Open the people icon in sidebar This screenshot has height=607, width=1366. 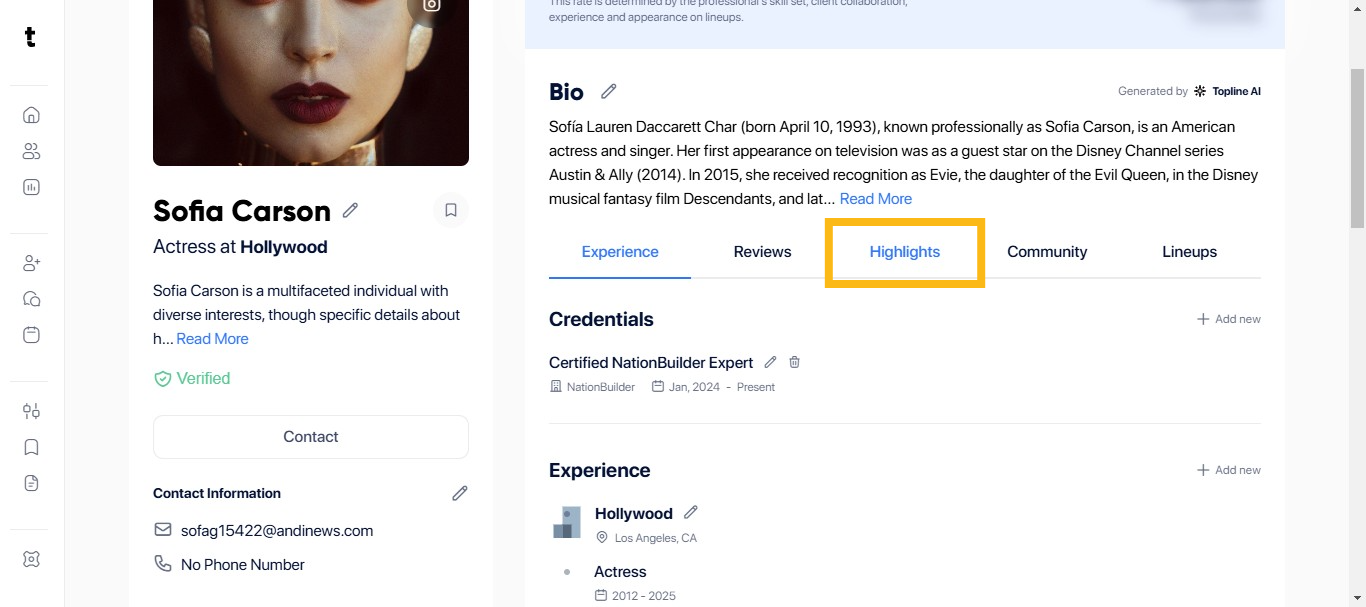[31, 151]
